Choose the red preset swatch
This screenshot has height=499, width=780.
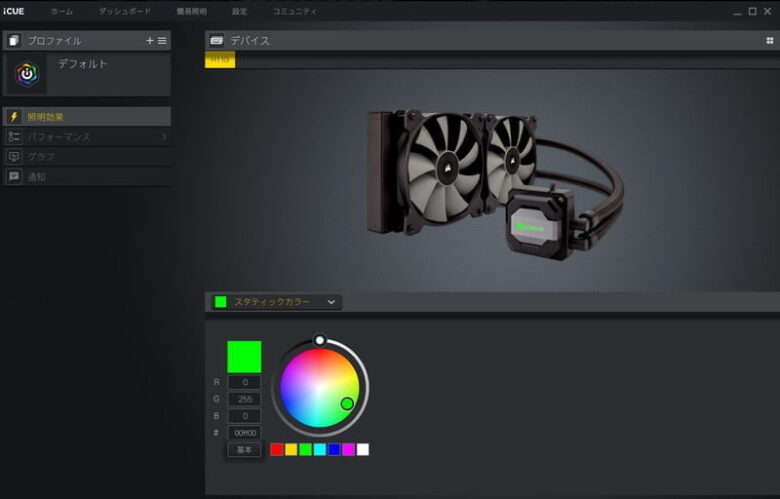click(277, 450)
